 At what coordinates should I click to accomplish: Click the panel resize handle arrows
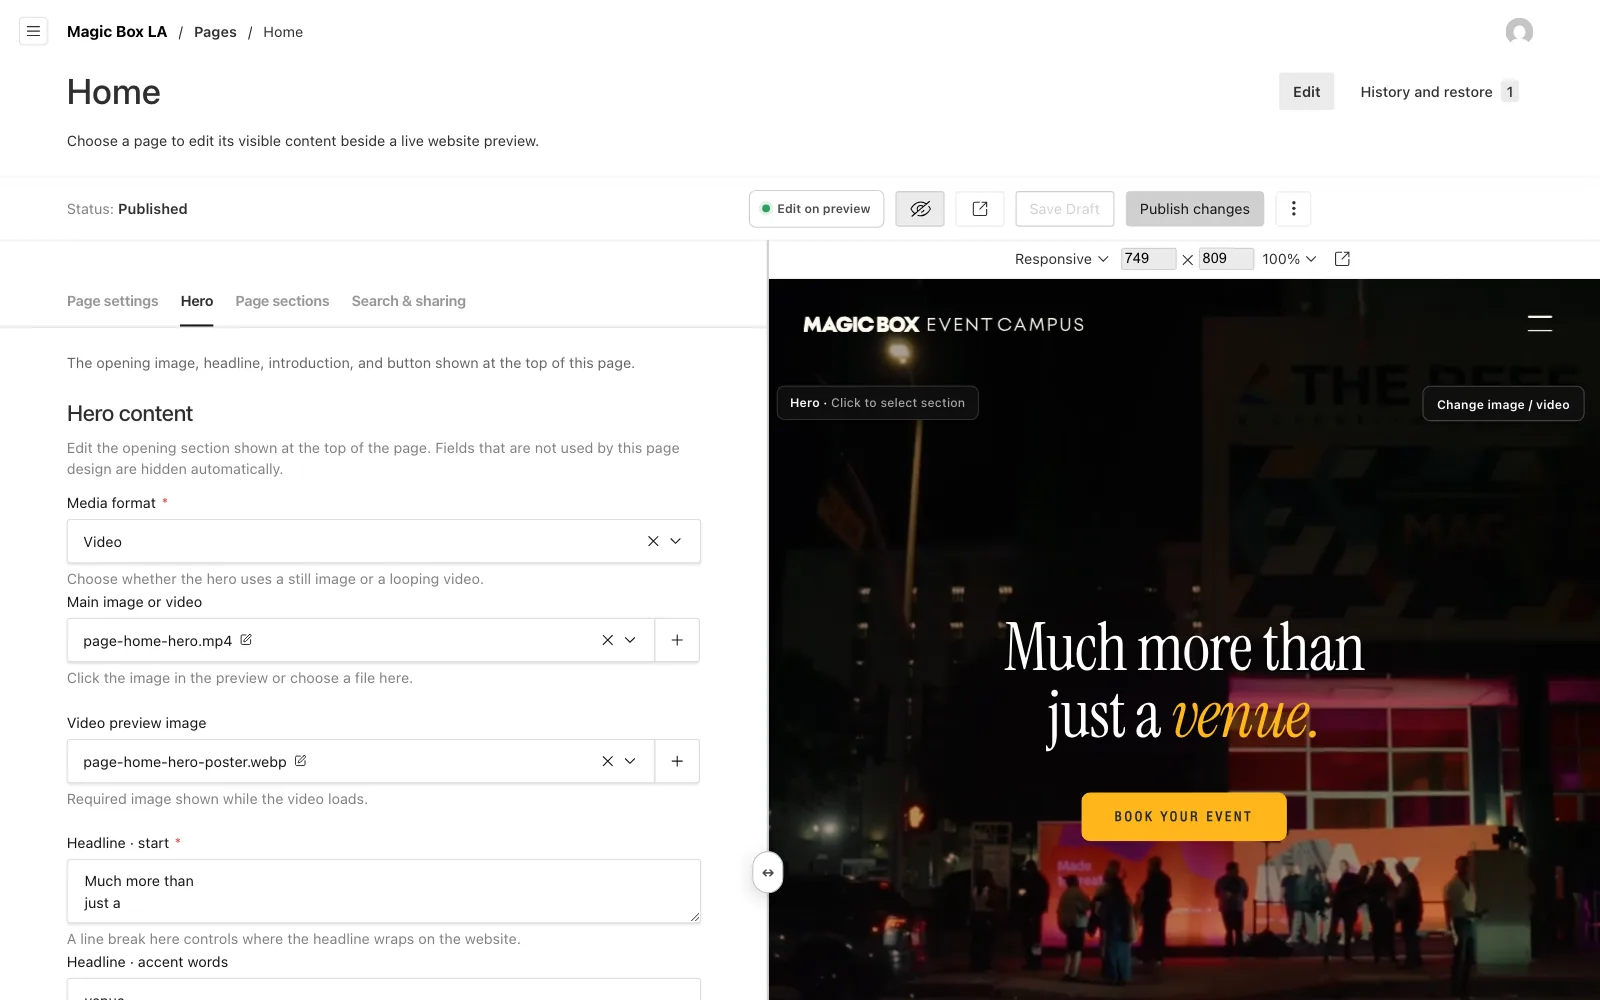pyautogui.click(x=768, y=873)
